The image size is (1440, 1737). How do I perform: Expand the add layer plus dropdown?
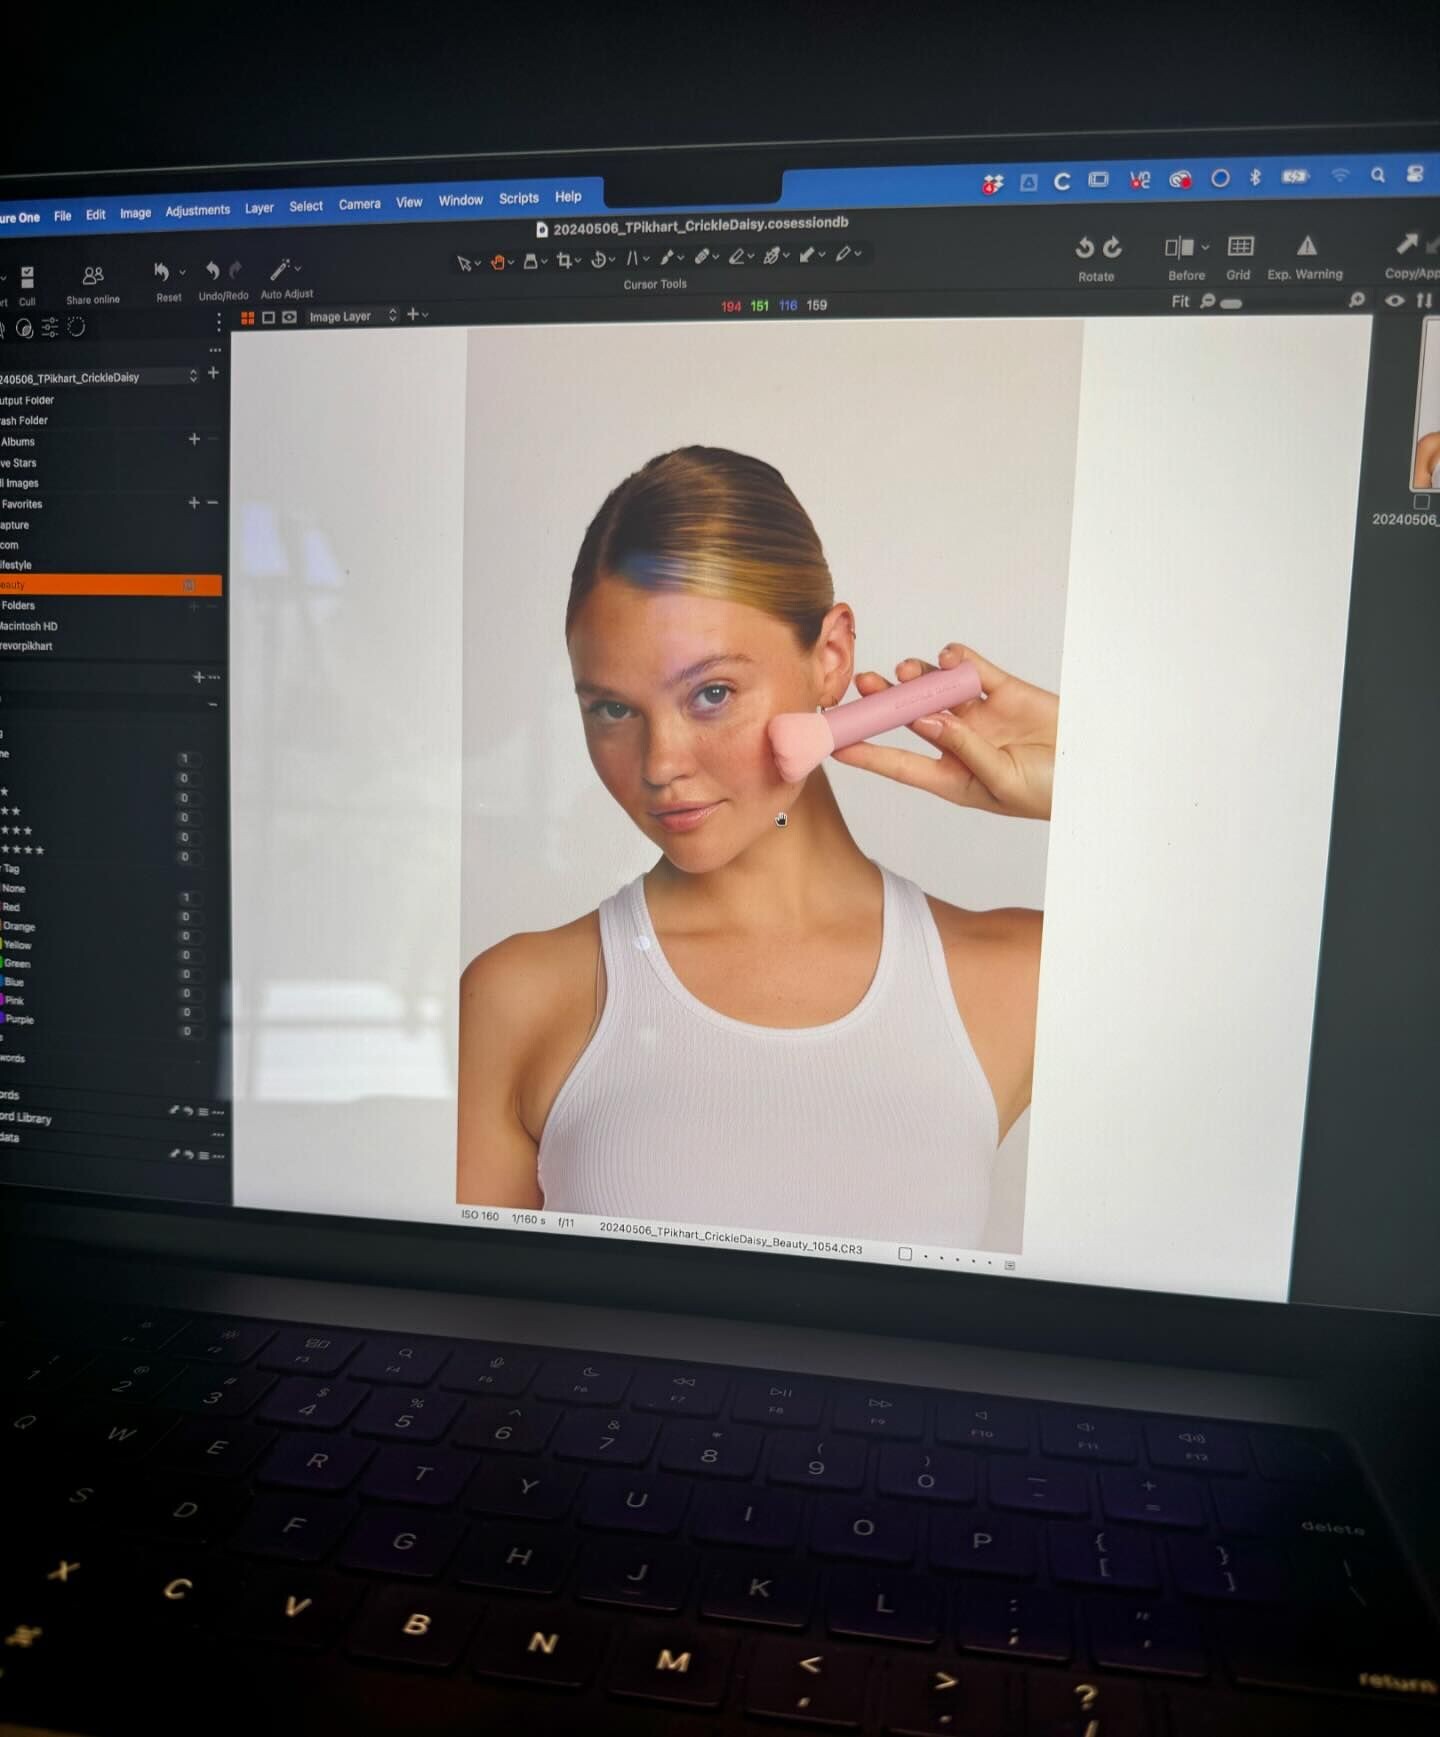[417, 314]
